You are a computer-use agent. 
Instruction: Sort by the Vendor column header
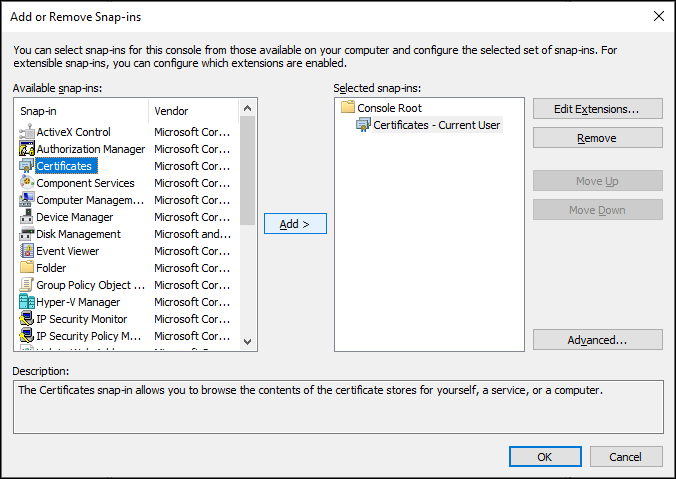(x=195, y=111)
